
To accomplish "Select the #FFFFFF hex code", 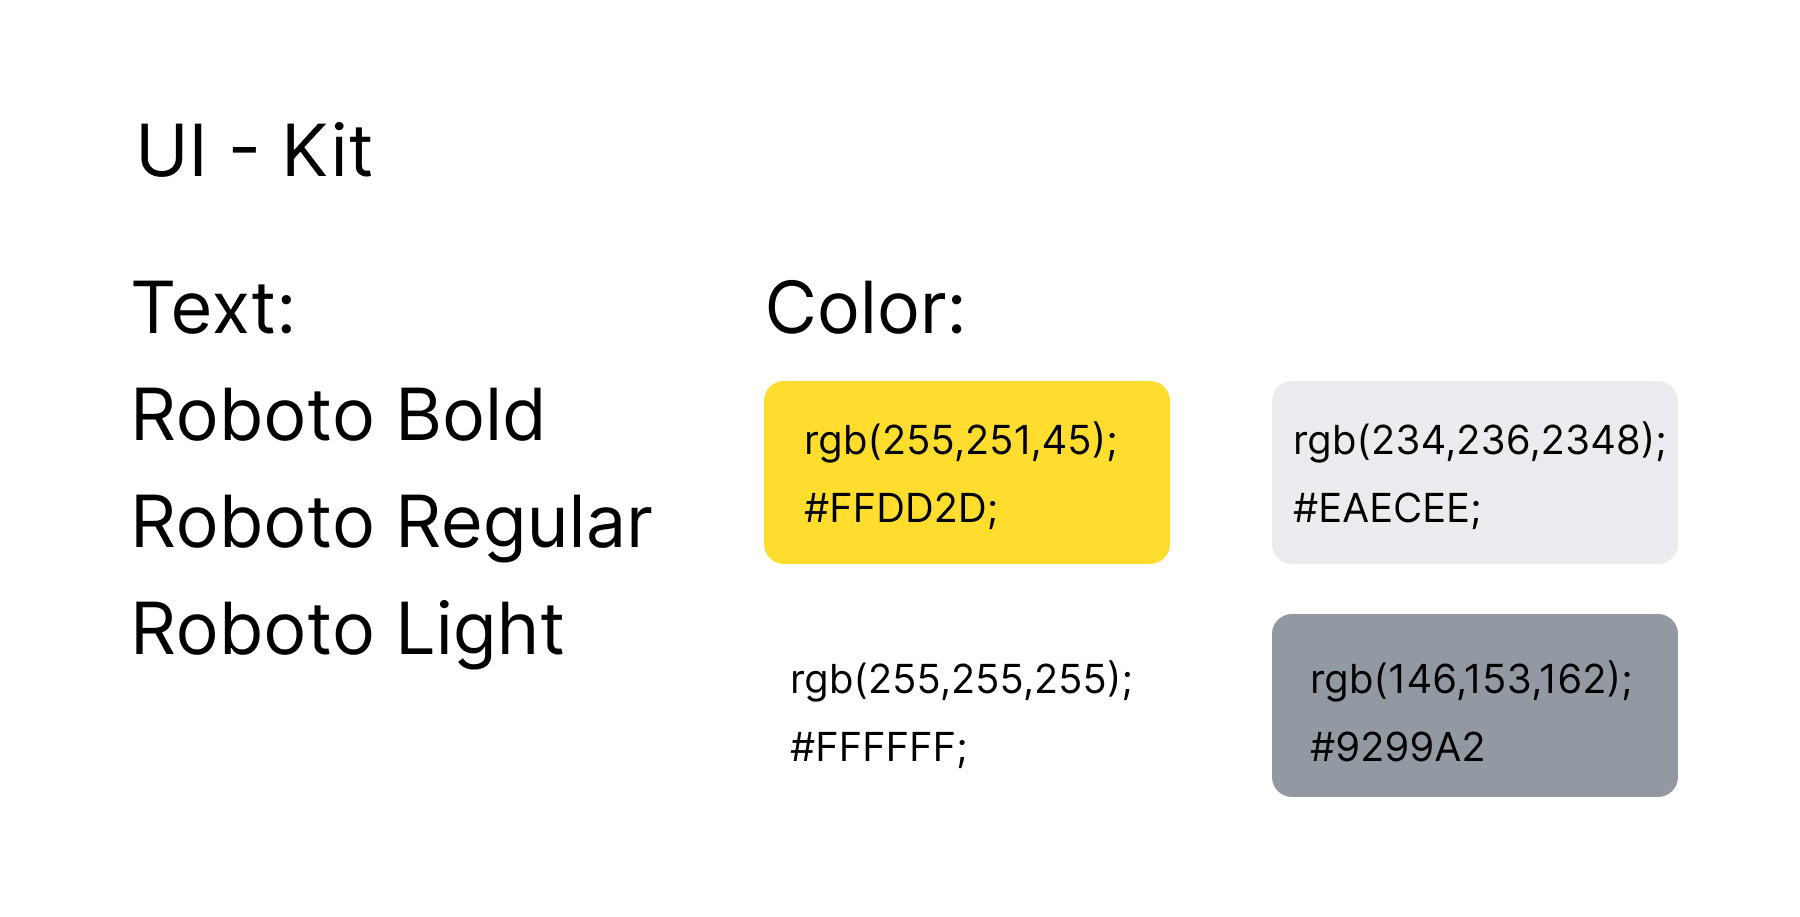I will 878,748.
